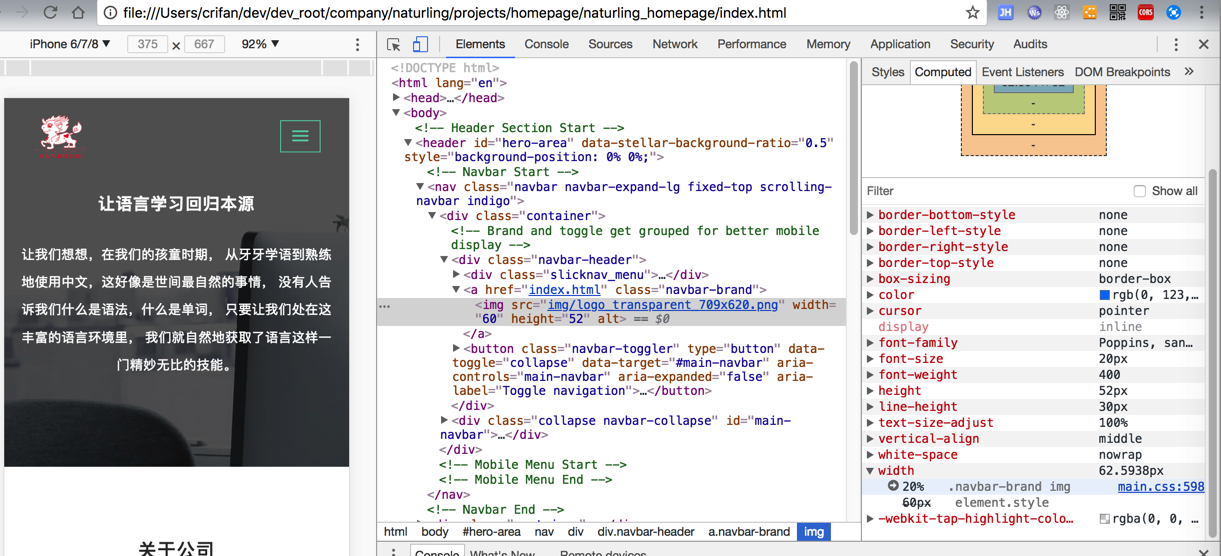Expand the border-bottom-style computed property
1221x556 pixels.
871,215
